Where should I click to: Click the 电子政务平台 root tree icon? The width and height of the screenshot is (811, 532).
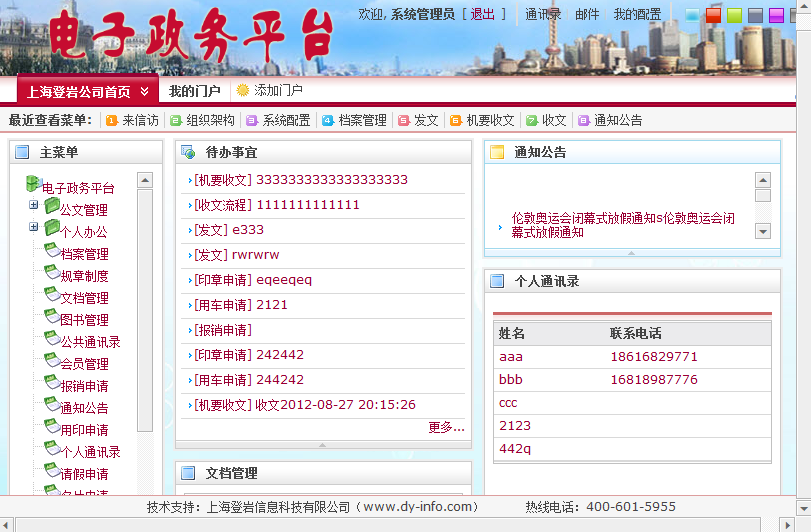(x=33, y=184)
